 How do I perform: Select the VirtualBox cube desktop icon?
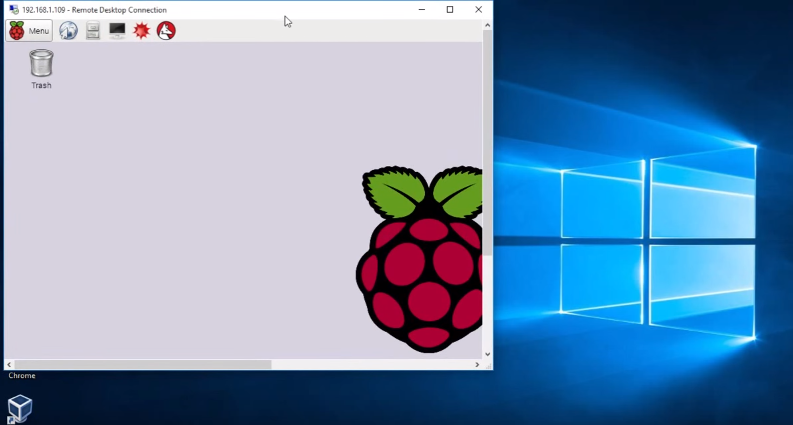pos(19,409)
